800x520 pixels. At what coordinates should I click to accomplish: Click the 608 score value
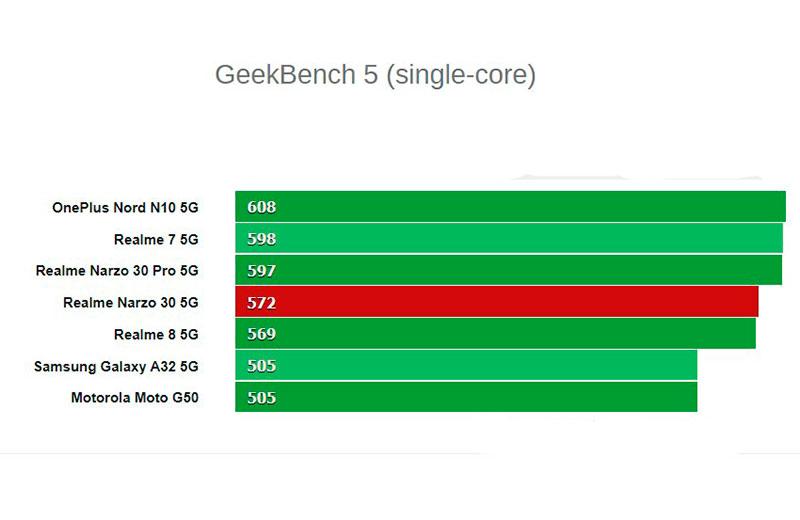(x=262, y=207)
